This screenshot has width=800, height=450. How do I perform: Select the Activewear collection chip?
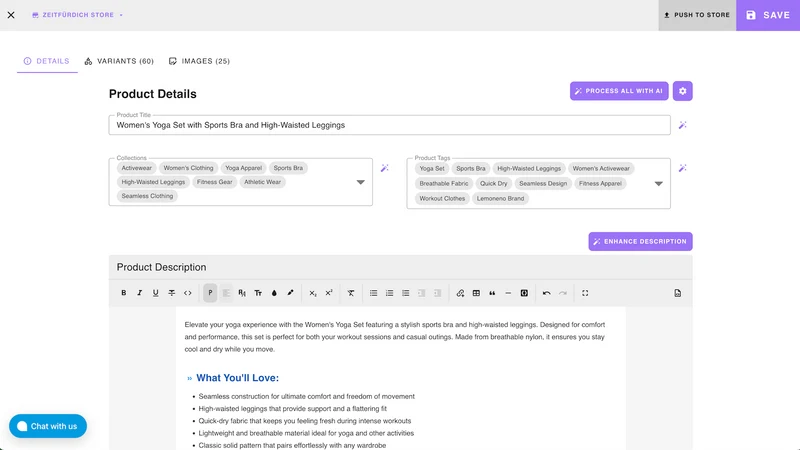137,168
